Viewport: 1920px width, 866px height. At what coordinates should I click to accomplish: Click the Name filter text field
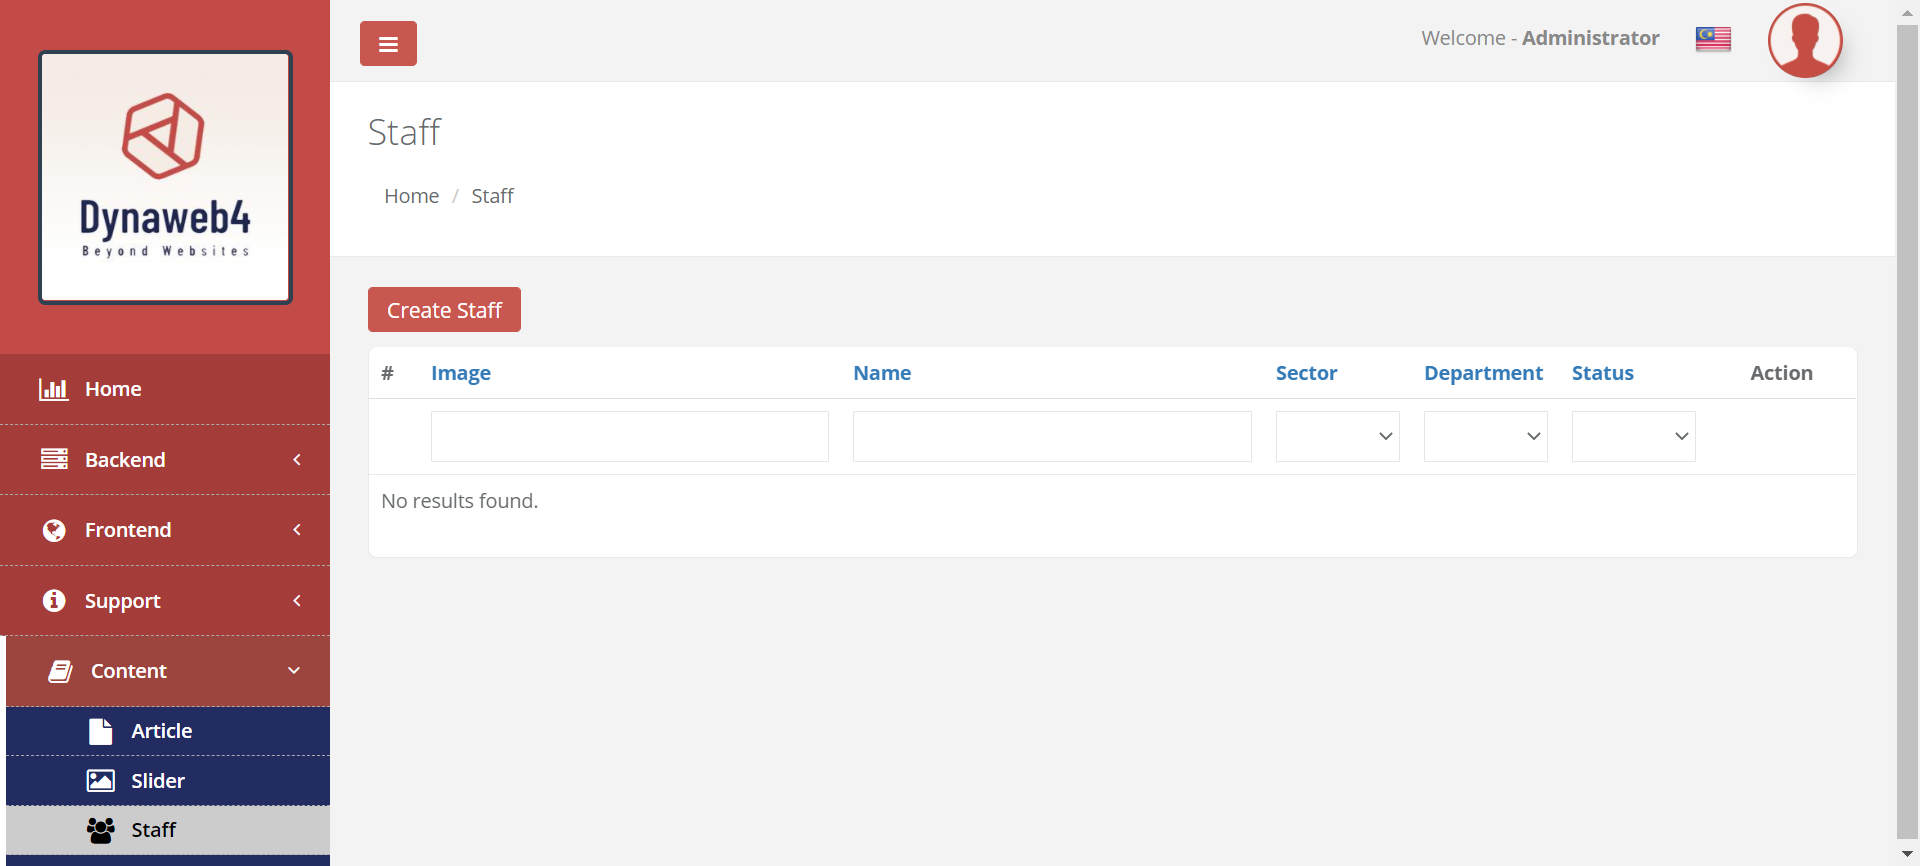[x=1052, y=436]
